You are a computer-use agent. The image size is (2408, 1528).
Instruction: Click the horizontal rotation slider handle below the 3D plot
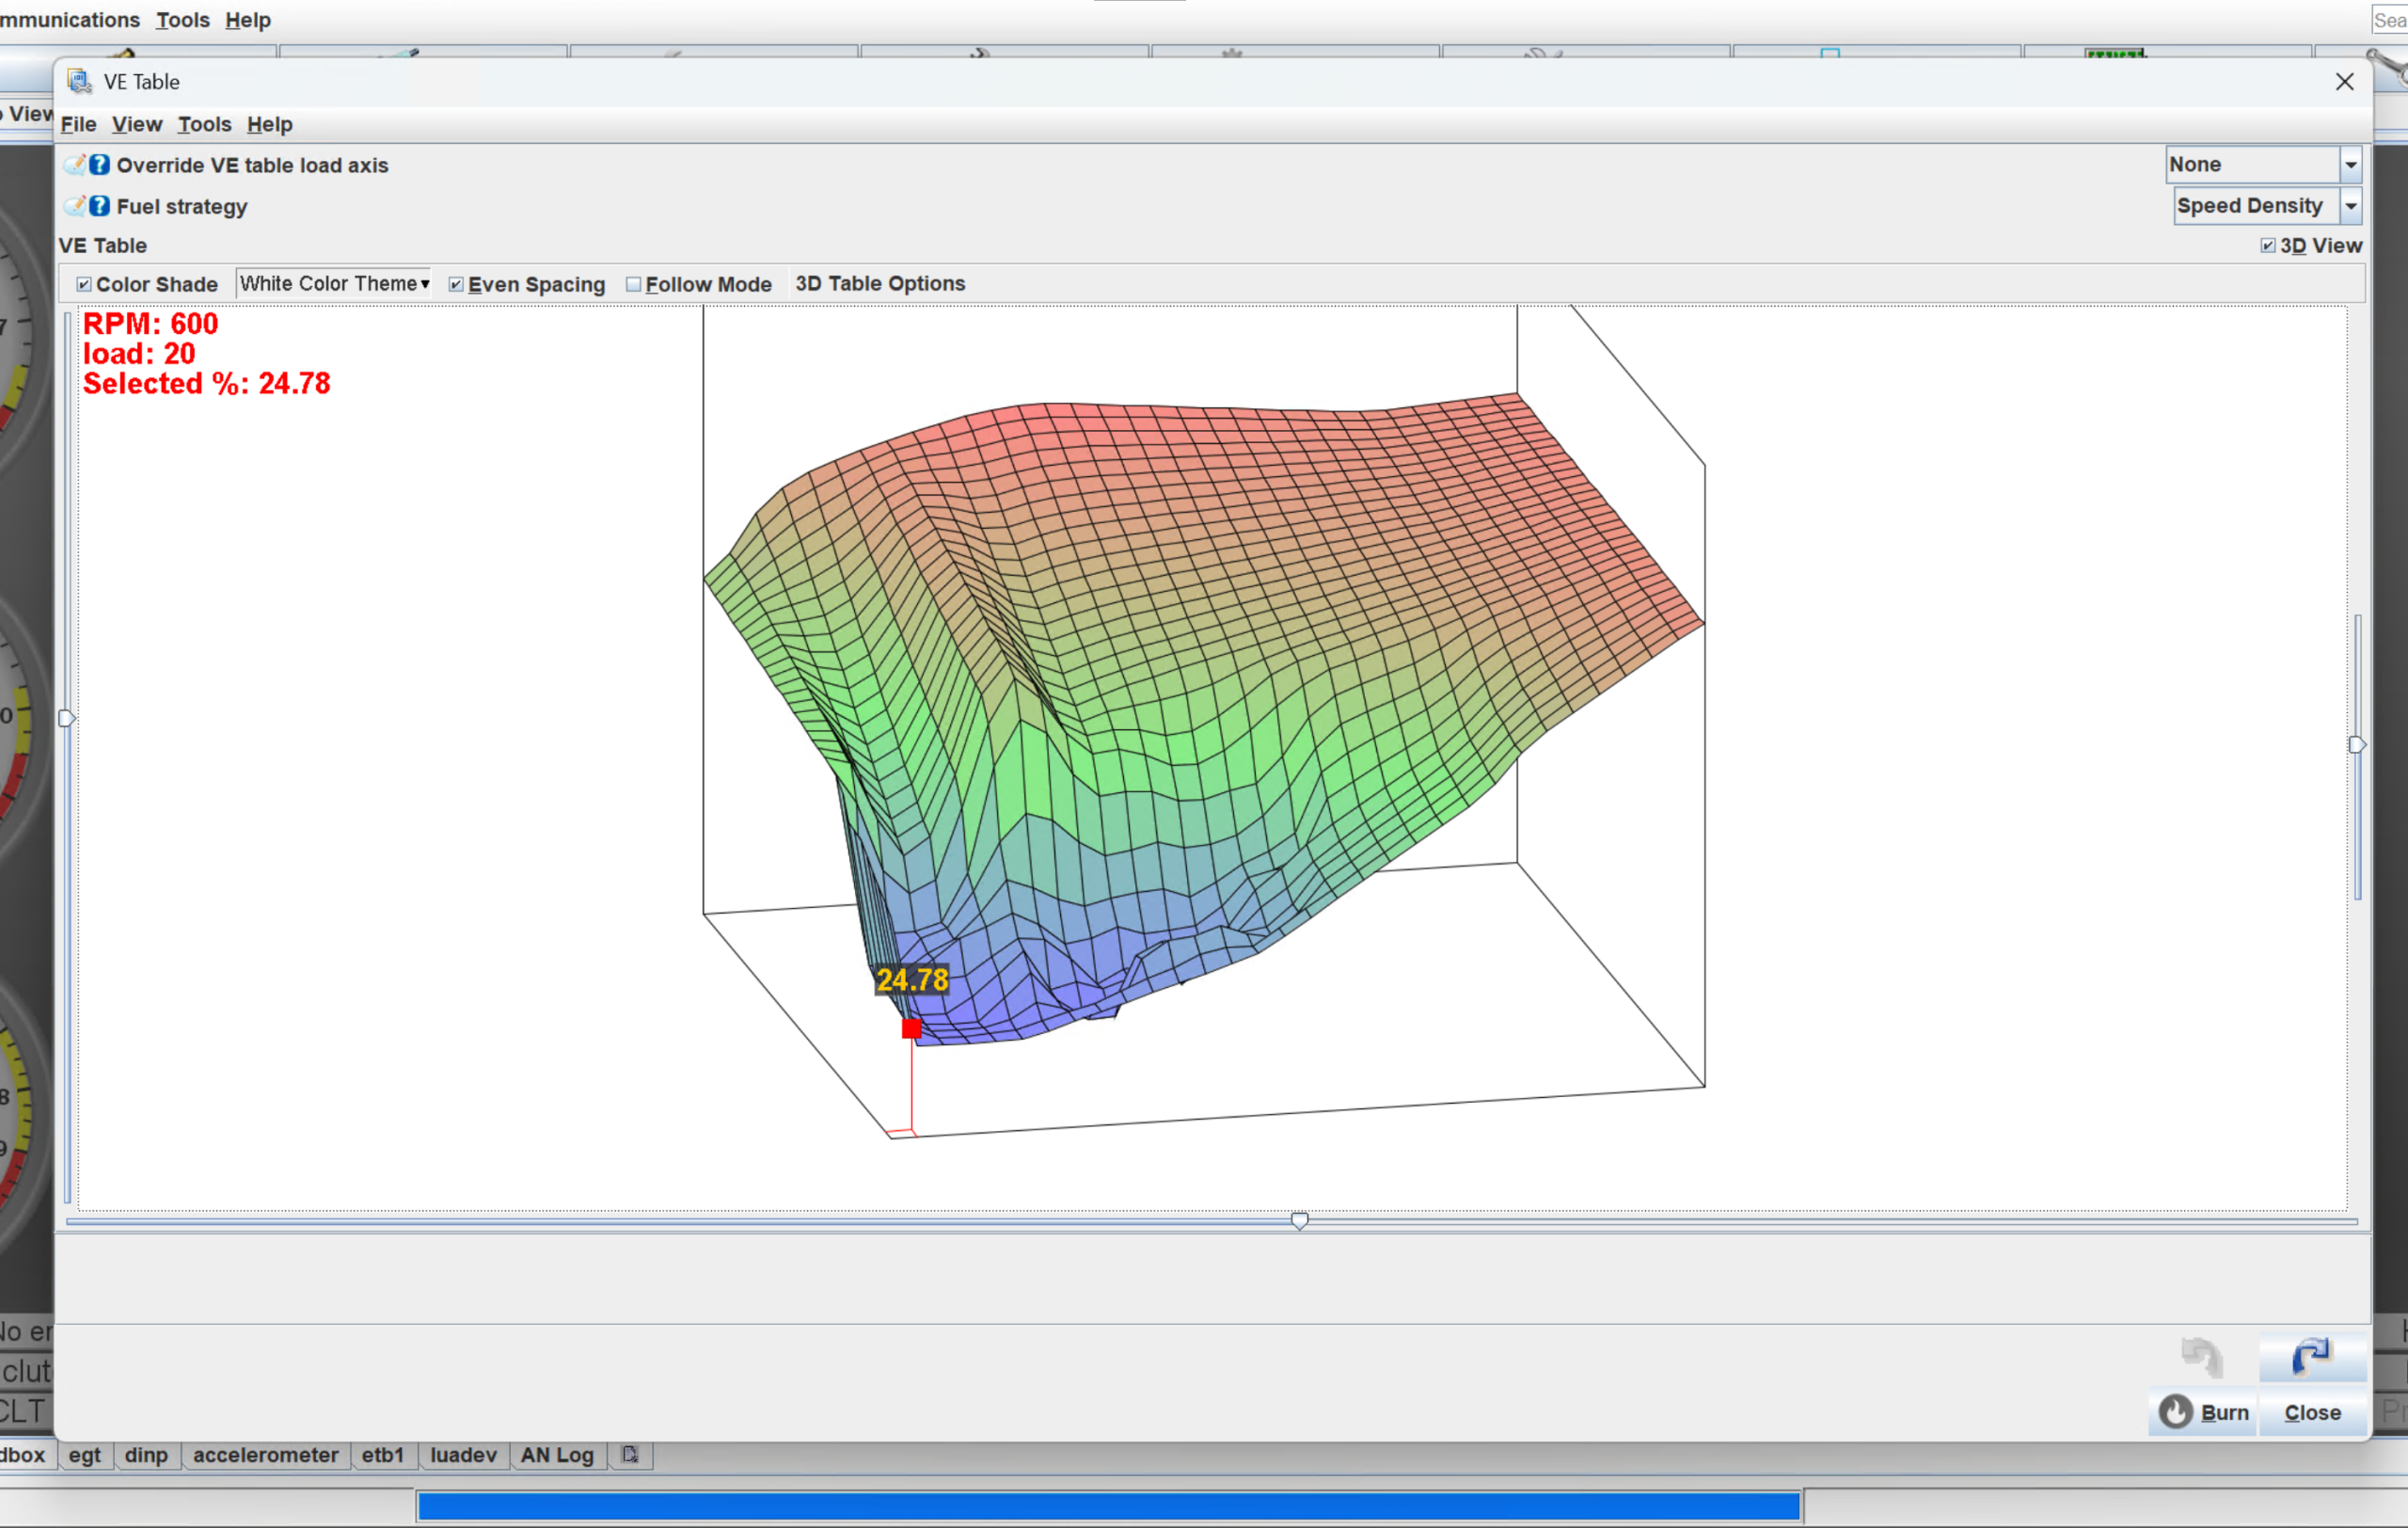pos(1299,1221)
